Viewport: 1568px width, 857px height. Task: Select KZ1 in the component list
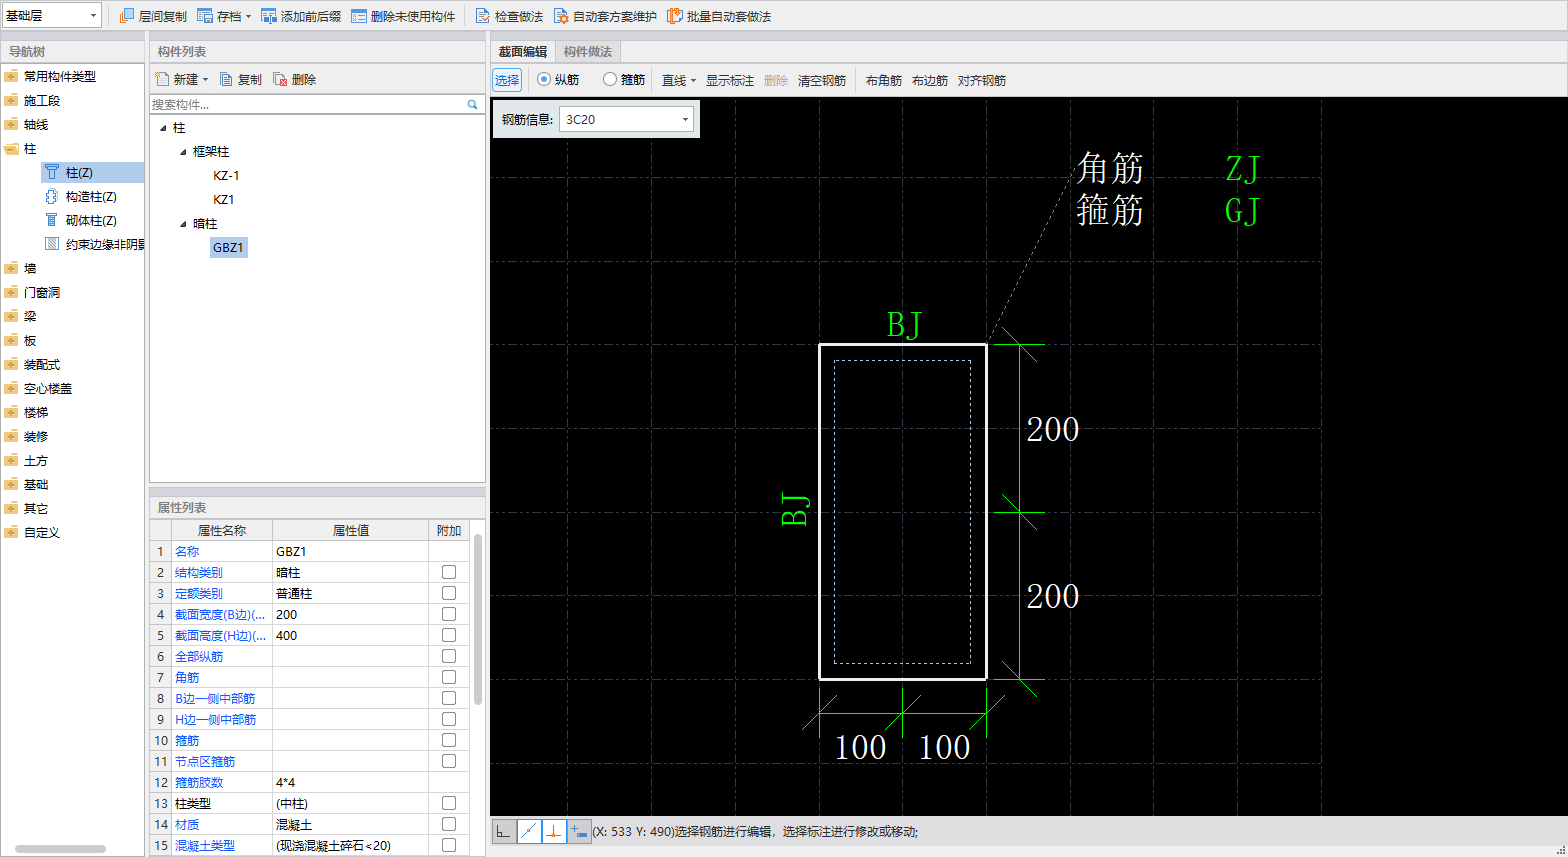click(x=224, y=199)
